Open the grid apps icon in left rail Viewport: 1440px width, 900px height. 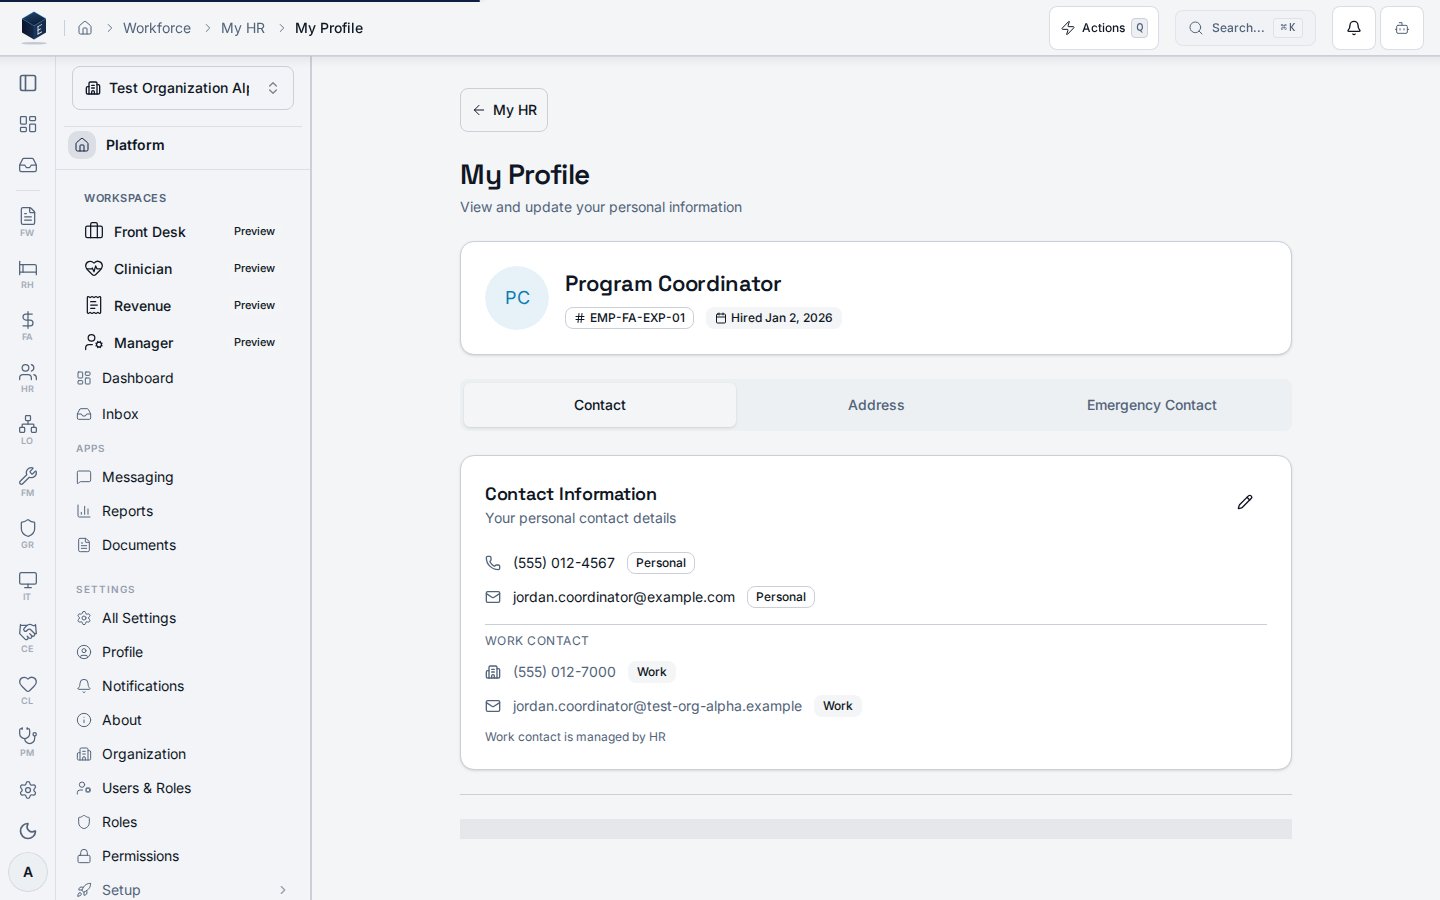tap(28, 124)
